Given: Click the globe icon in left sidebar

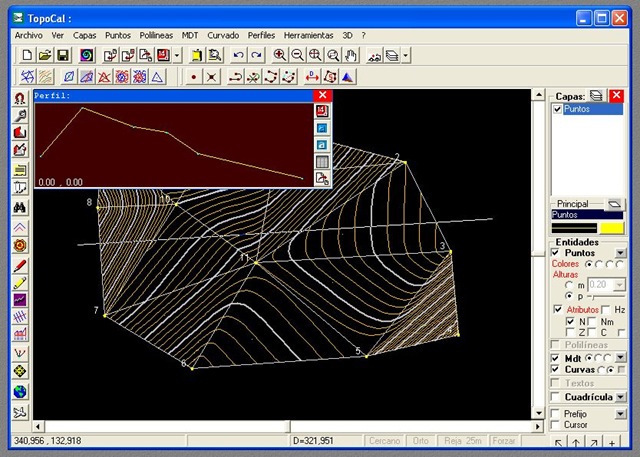Looking at the screenshot, I should pyautogui.click(x=20, y=391).
